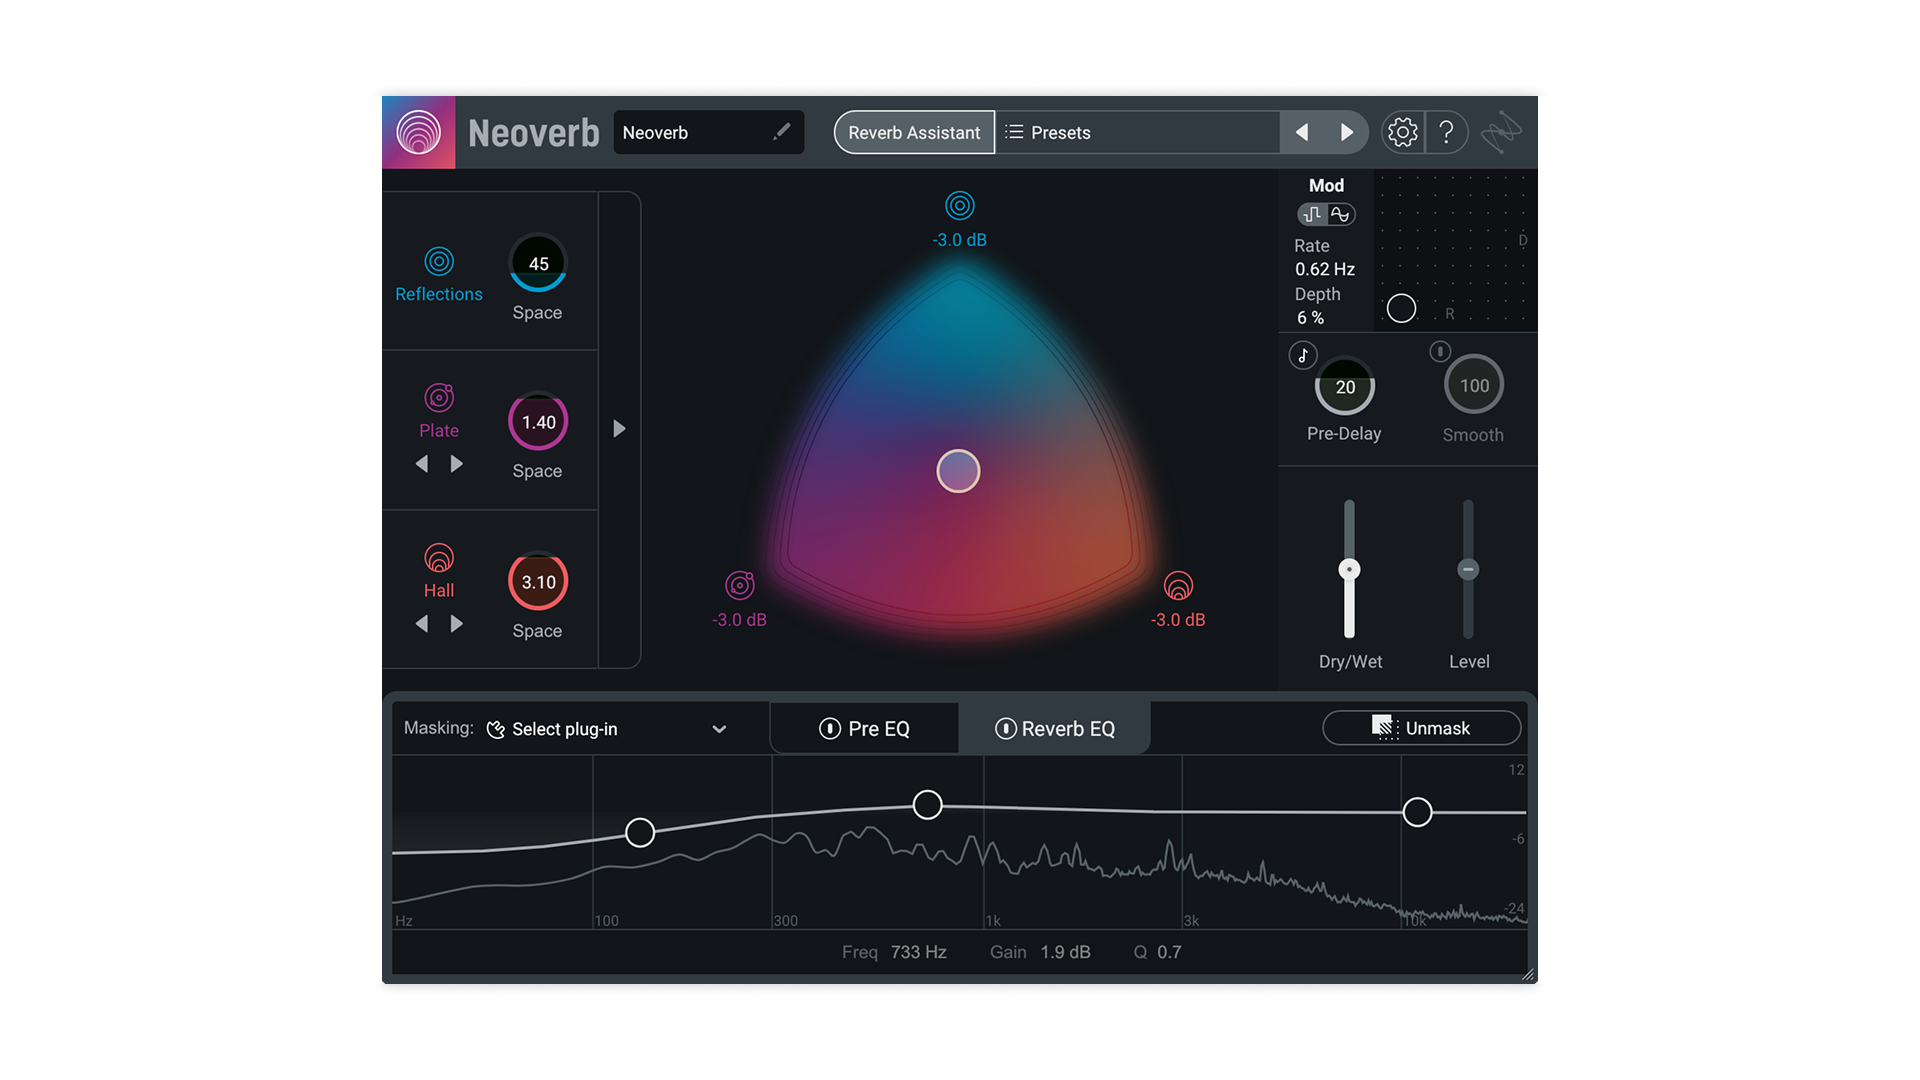Click the Plate engine icon in sidebar
This screenshot has height=1080, width=1920.
[439, 398]
